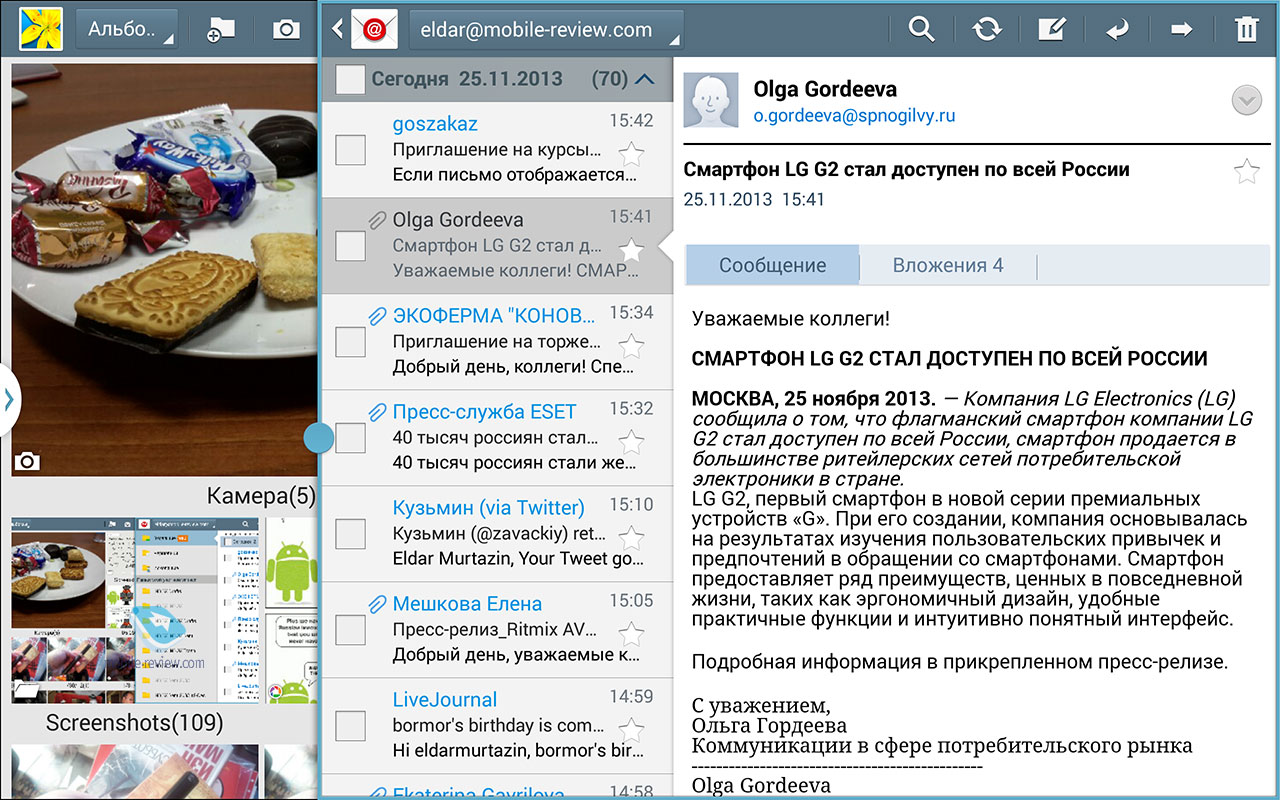Open the ЭКОФЕРМА "КОНОВ... email
This screenshot has height=800, width=1280.
tap(497, 342)
